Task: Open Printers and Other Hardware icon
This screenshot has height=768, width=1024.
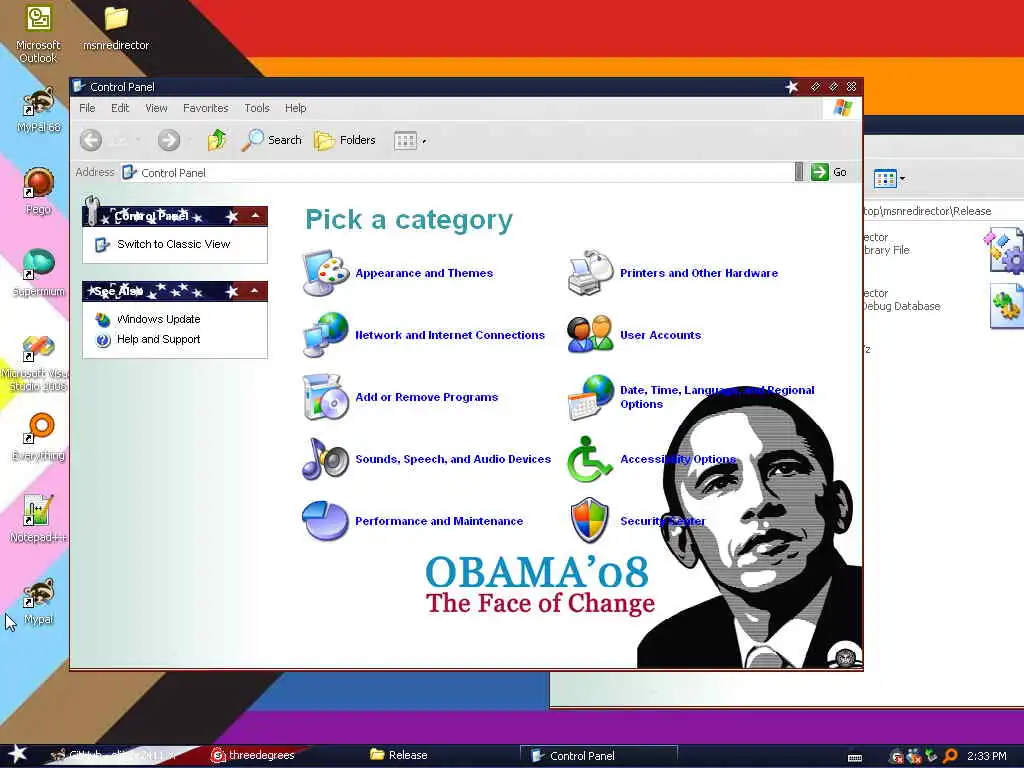Action: (x=591, y=273)
